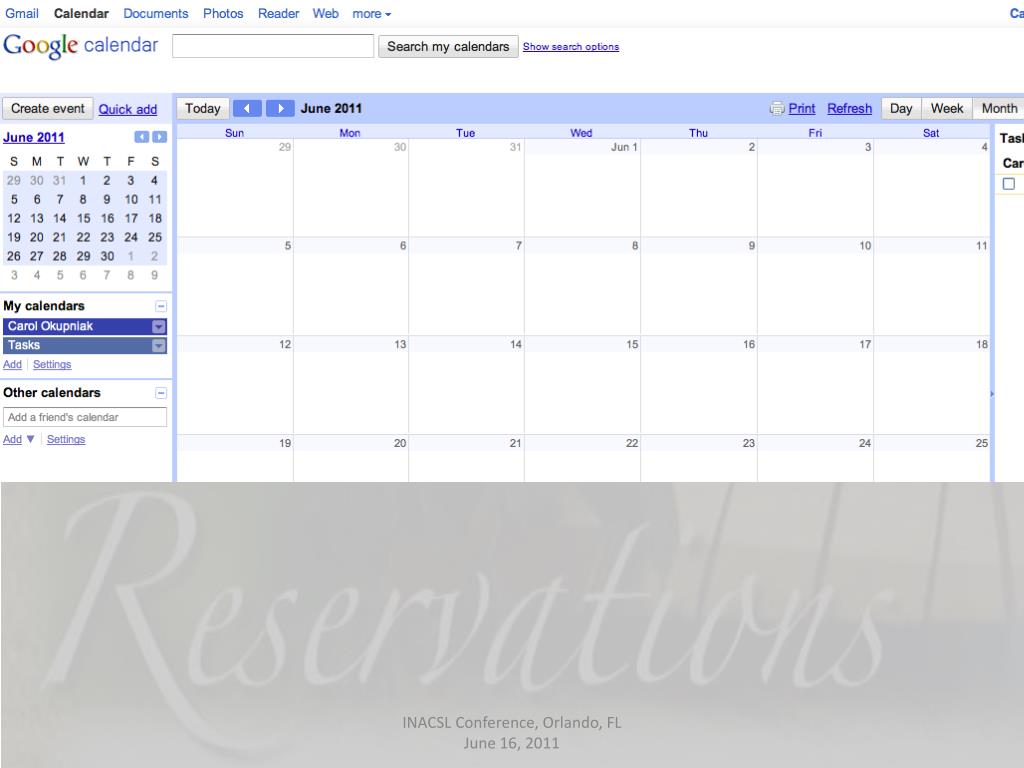Collapse the Other calendars section
Screen dimensions: 1024x768
tap(161, 393)
